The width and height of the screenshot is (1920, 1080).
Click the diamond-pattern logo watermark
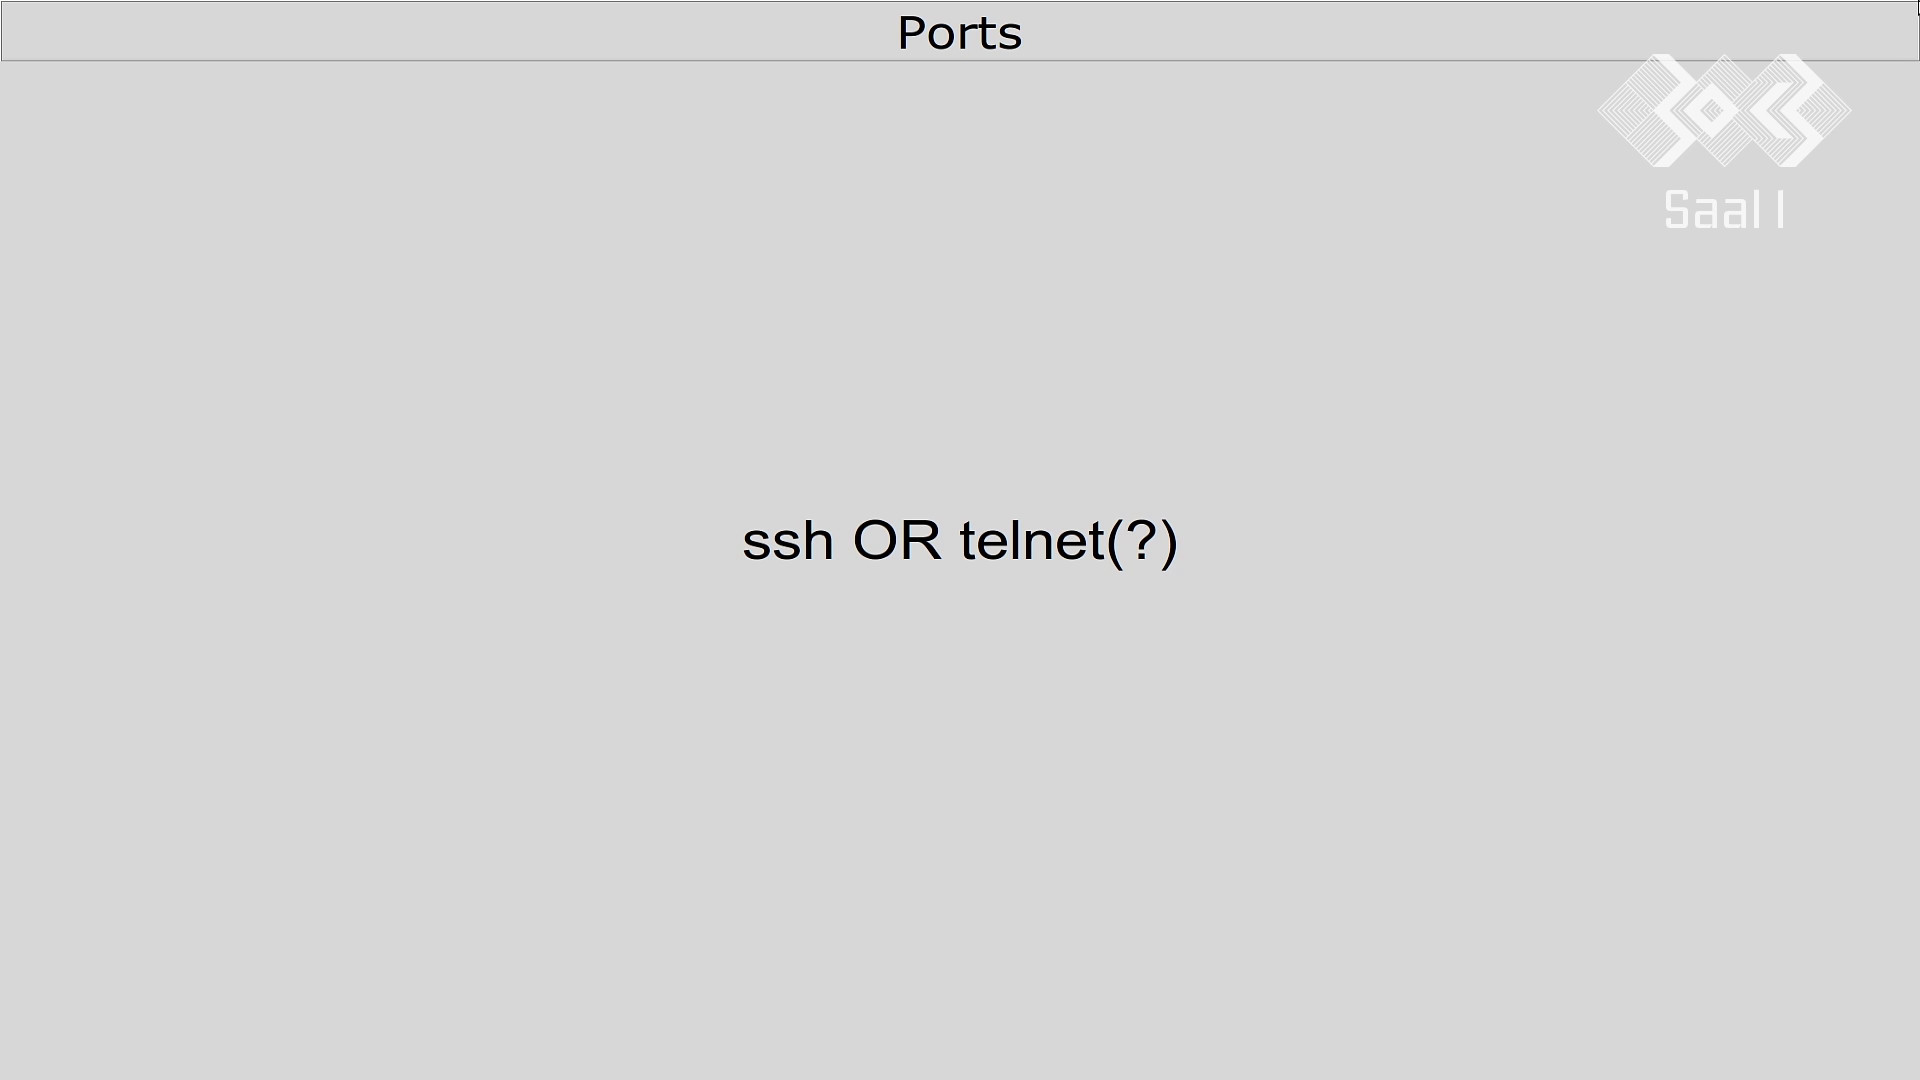[x=1724, y=110]
